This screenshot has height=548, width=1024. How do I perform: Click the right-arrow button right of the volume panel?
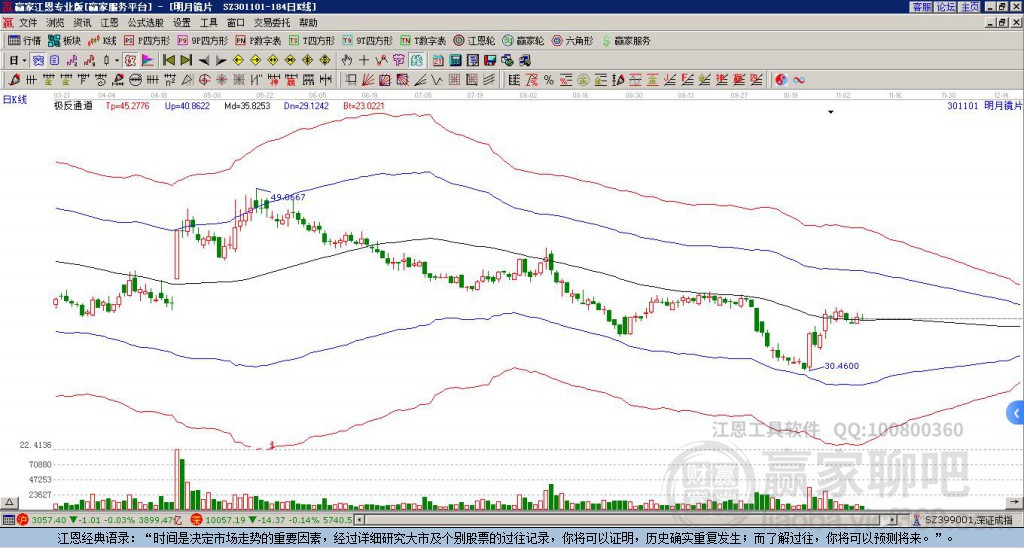(x=1014, y=502)
